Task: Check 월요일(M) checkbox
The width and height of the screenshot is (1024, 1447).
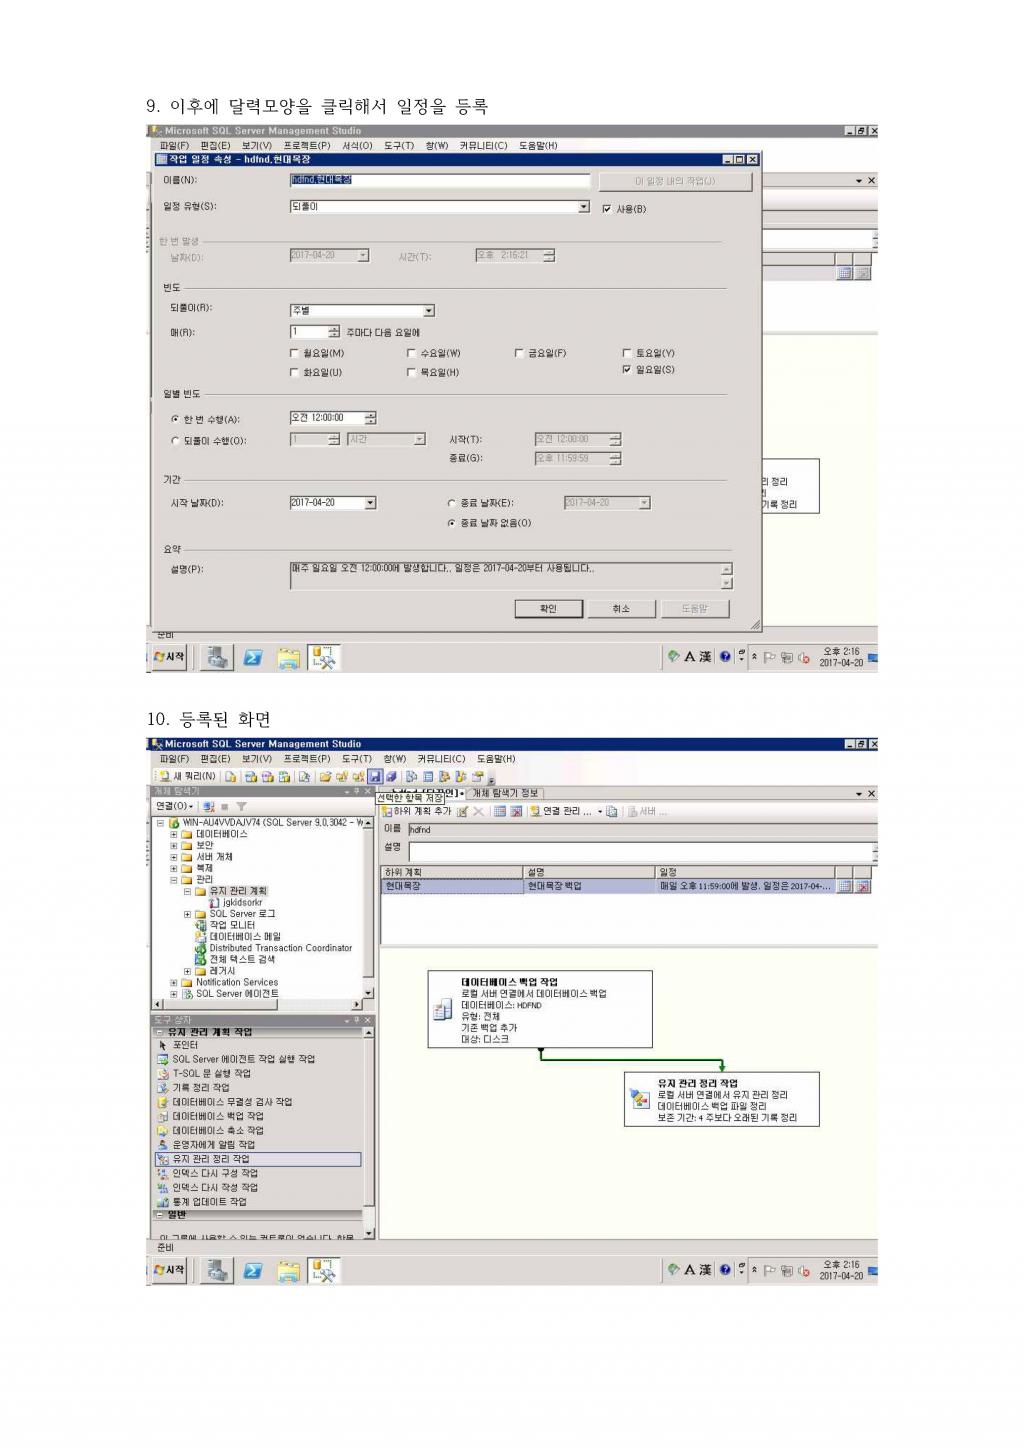Action: [294, 353]
